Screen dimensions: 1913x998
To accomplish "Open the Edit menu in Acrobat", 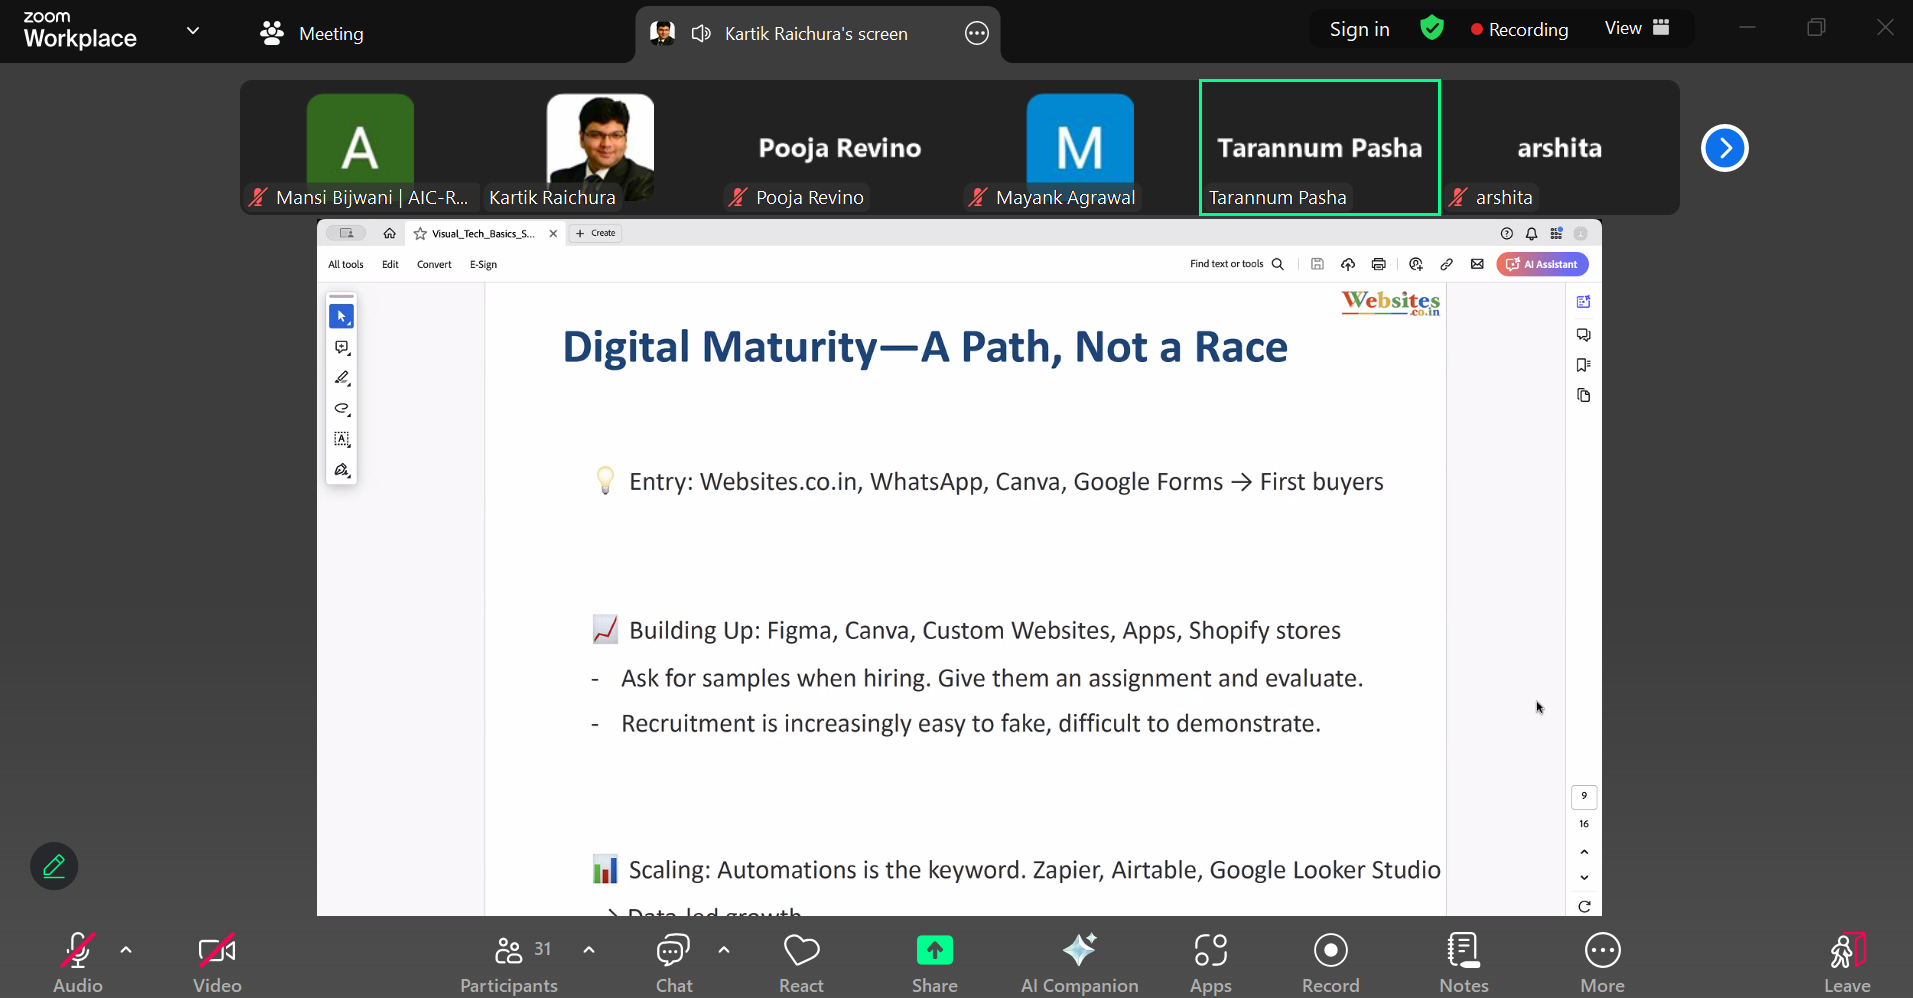I will 390,265.
